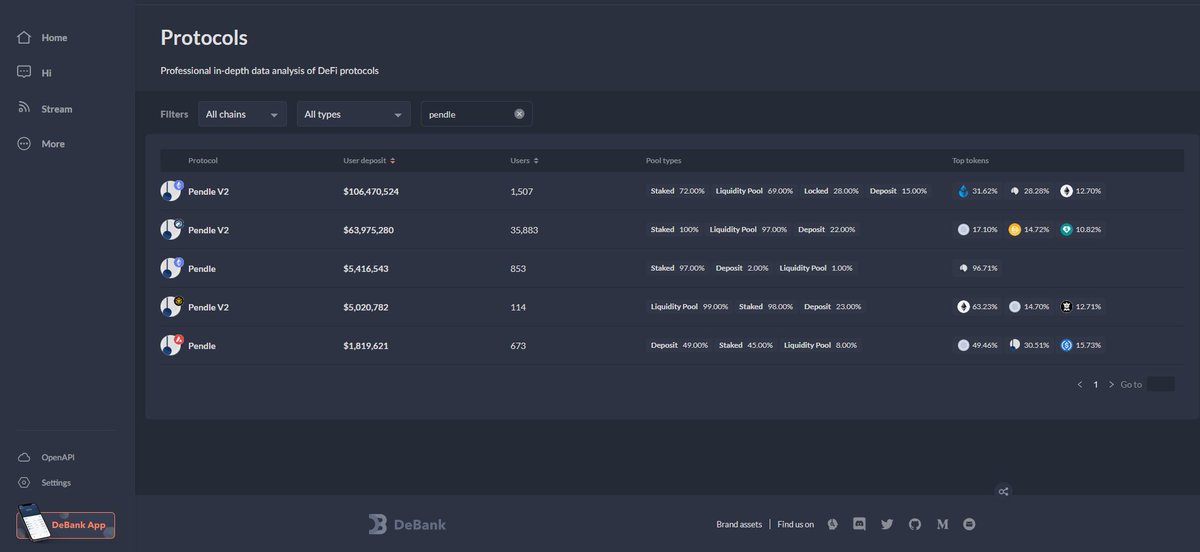Expand the All types dropdown
Viewport: 1200px width, 552px height.
pyautogui.click(x=354, y=114)
